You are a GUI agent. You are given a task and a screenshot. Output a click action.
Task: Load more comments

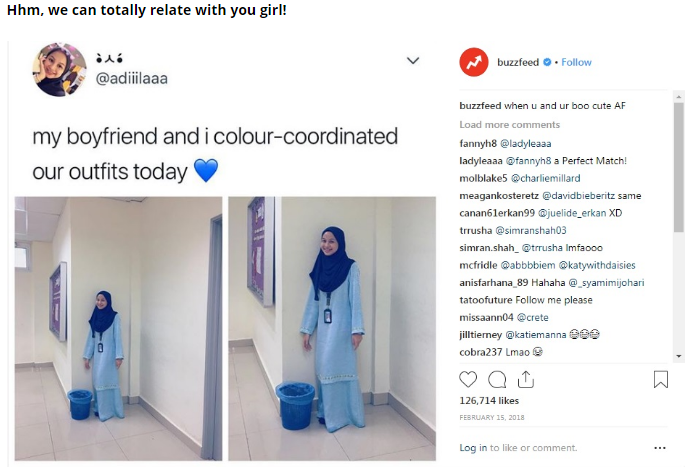coord(510,125)
